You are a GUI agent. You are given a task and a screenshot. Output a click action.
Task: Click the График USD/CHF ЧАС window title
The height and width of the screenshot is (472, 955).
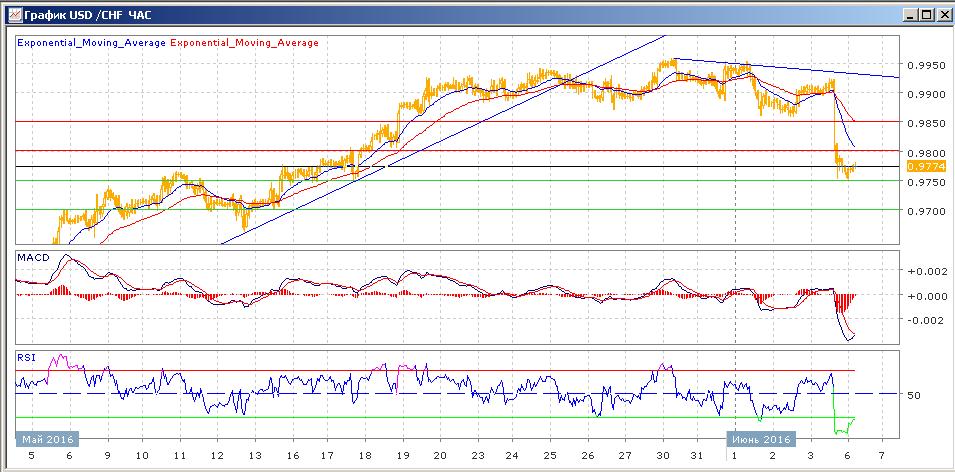(88, 15)
